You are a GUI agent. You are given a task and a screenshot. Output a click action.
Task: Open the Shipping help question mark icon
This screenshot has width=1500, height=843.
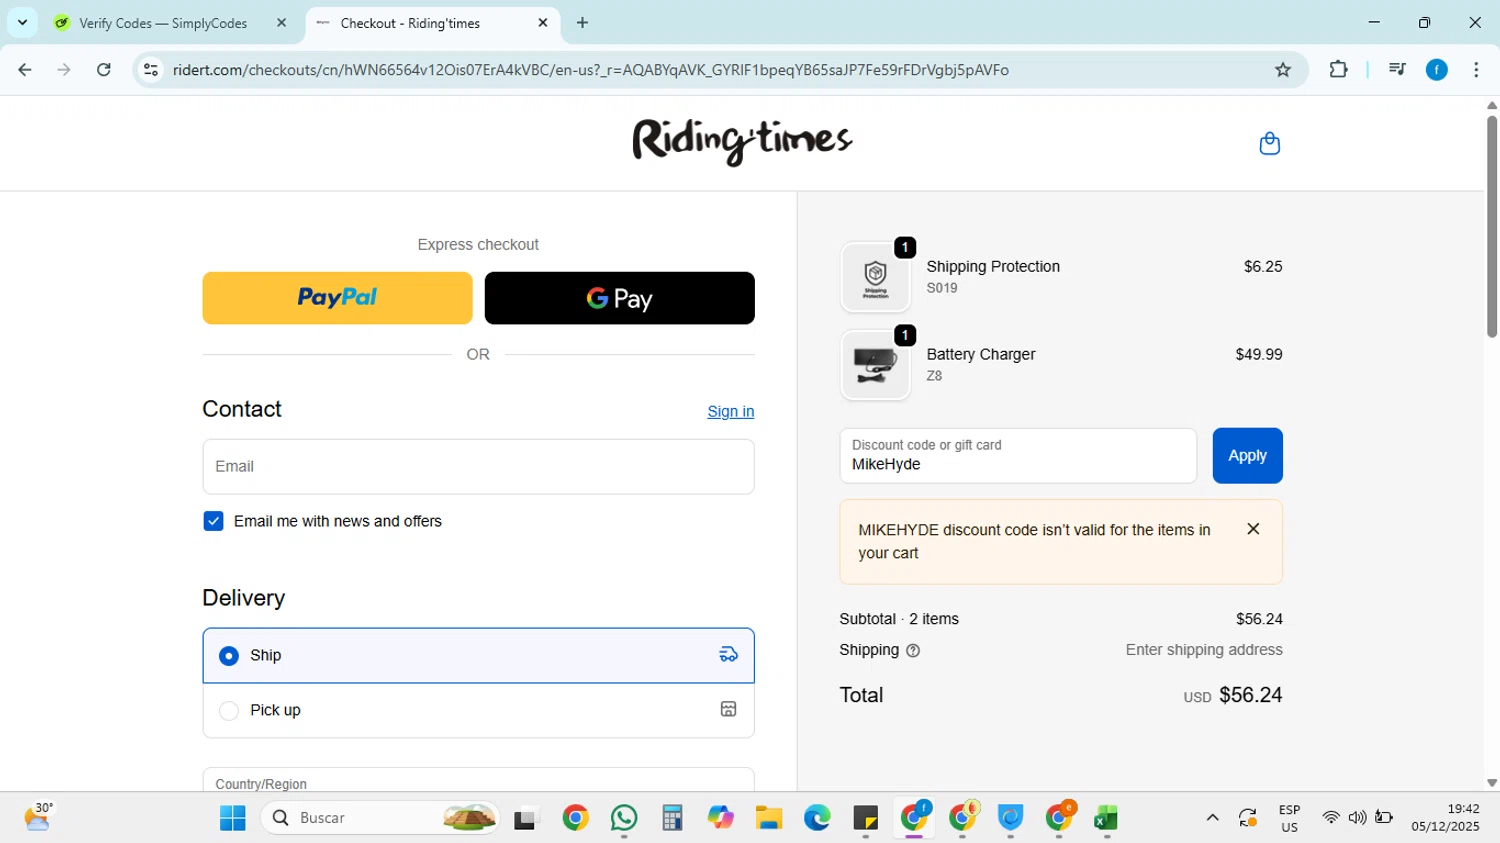tap(912, 651)
